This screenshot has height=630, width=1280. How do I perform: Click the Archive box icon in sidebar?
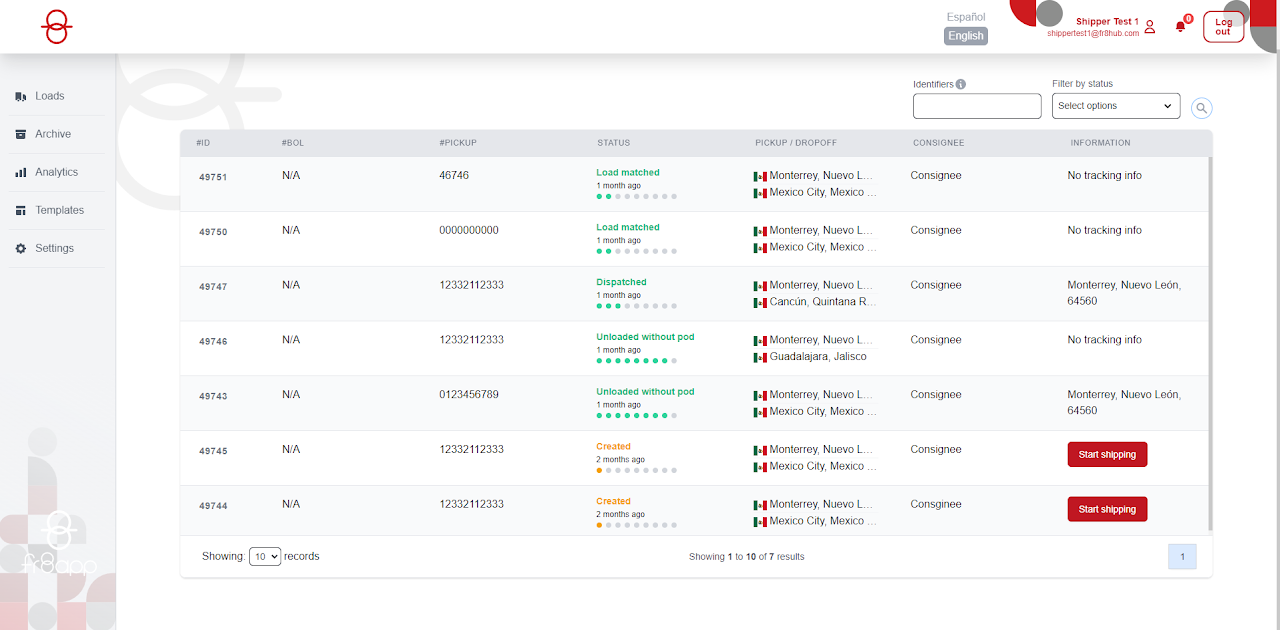[x=20, y=134]
